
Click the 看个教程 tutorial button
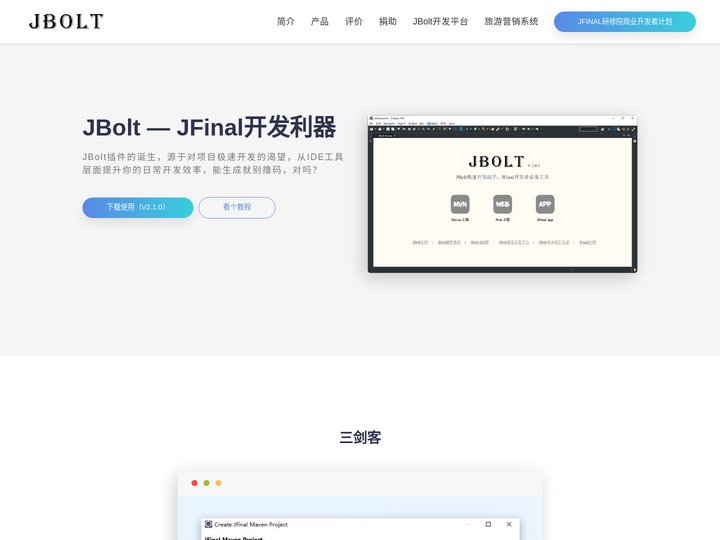coord(237,208)
